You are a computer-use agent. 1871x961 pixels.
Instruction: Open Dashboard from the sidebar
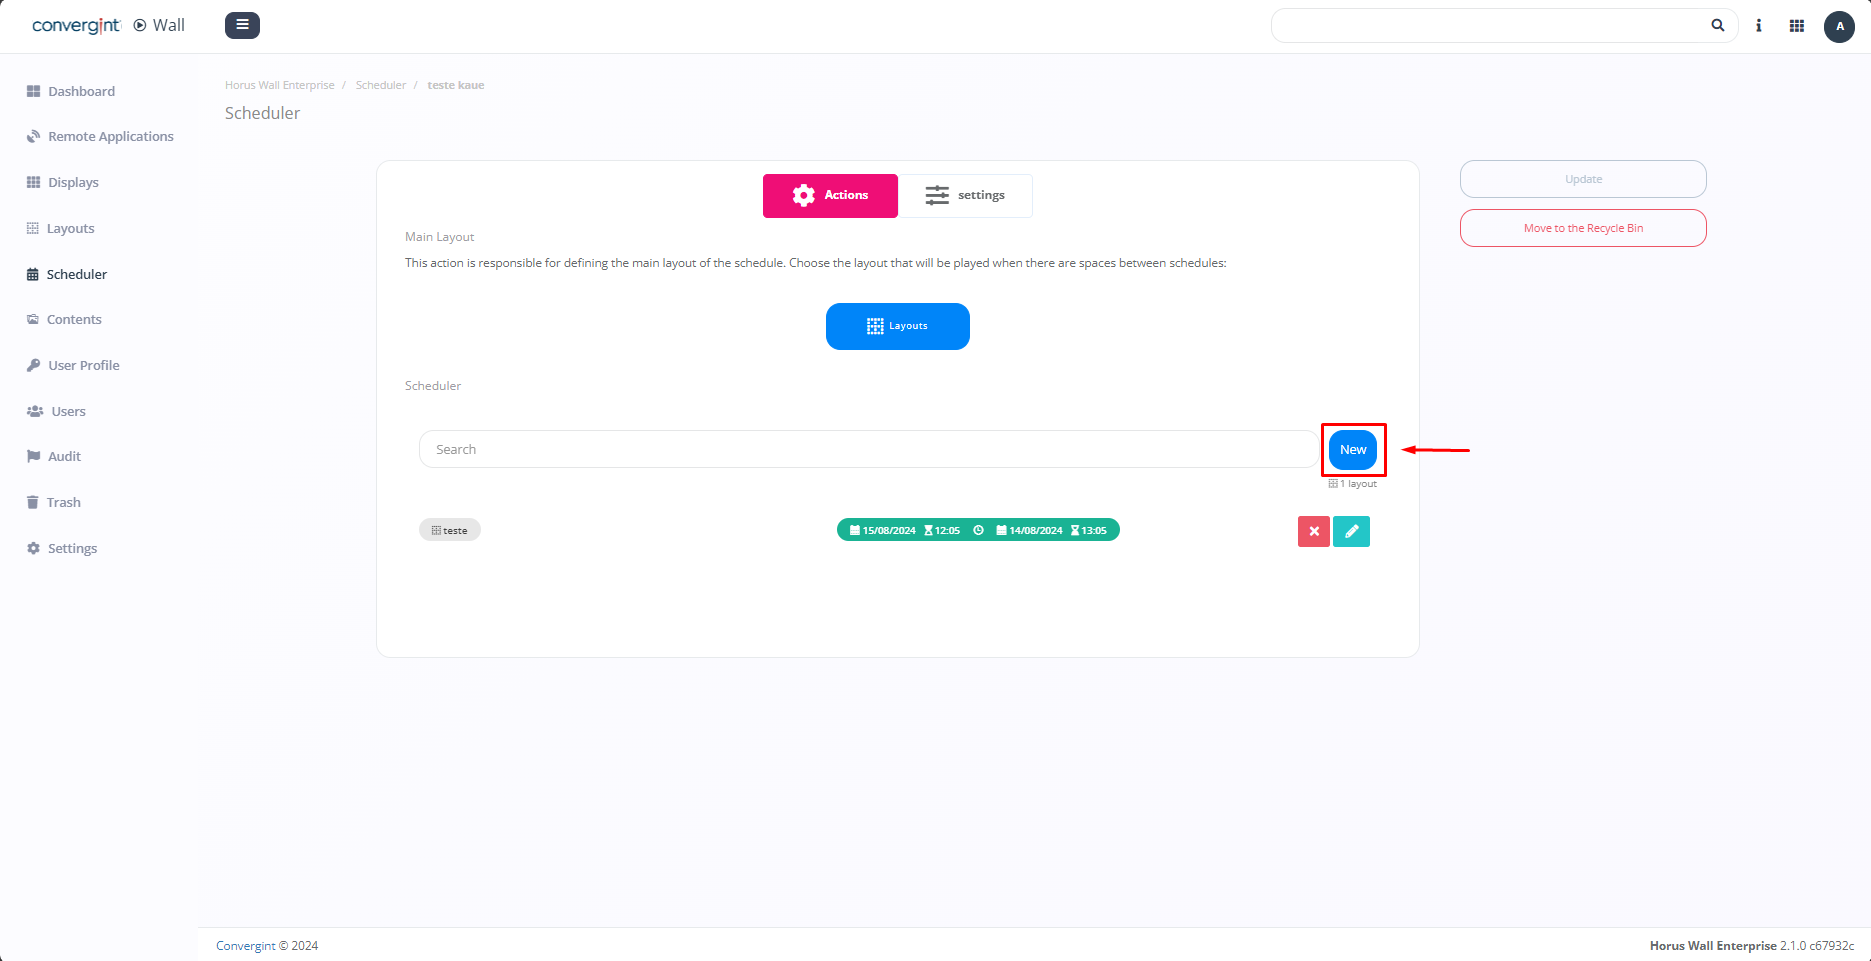[81, 91]
